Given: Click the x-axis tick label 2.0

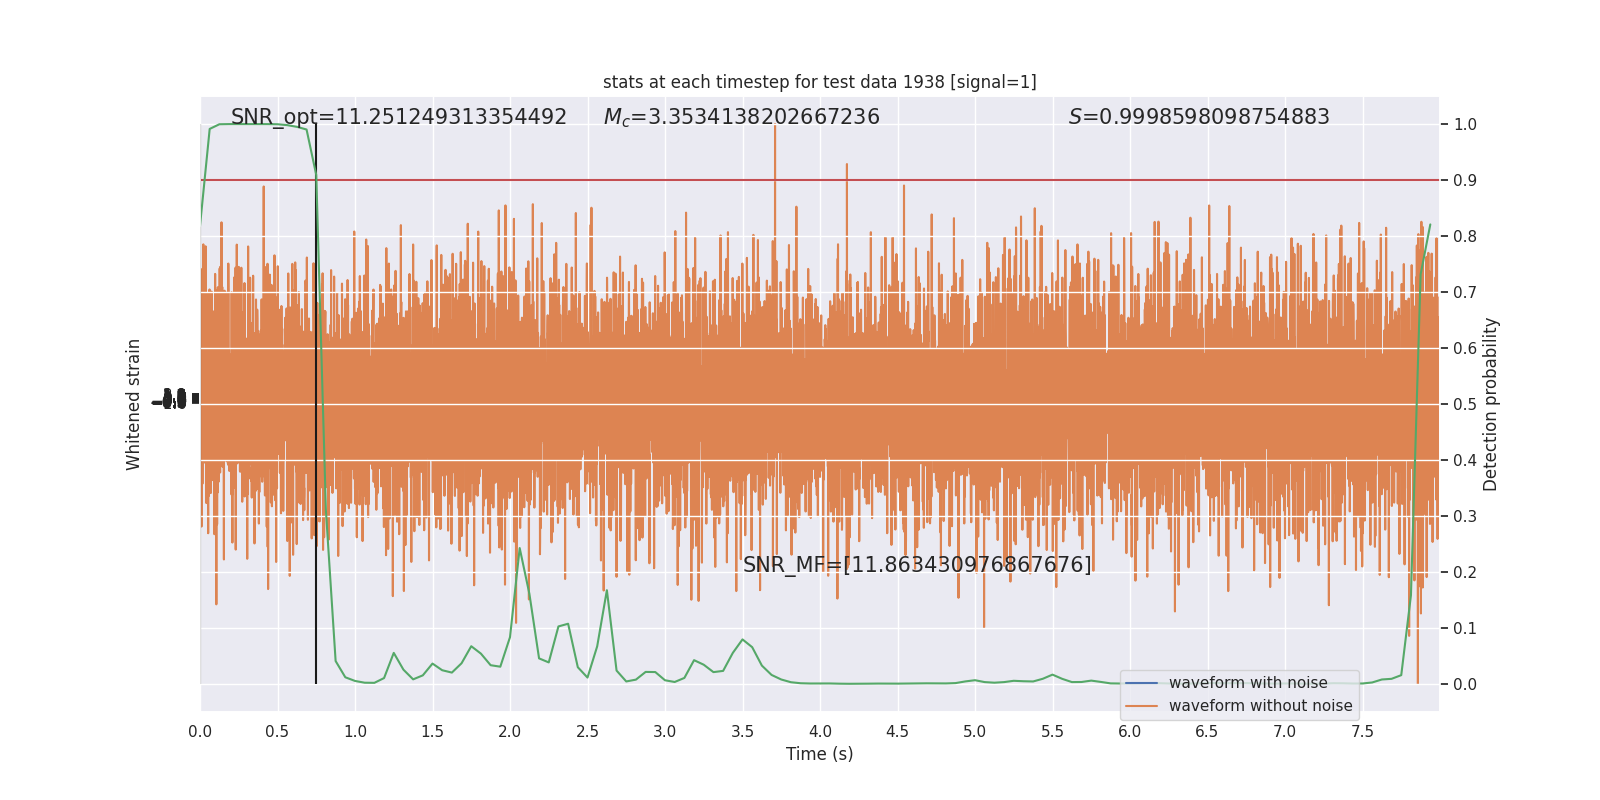Looking at the screenshot, I should (x=510, y=732).
